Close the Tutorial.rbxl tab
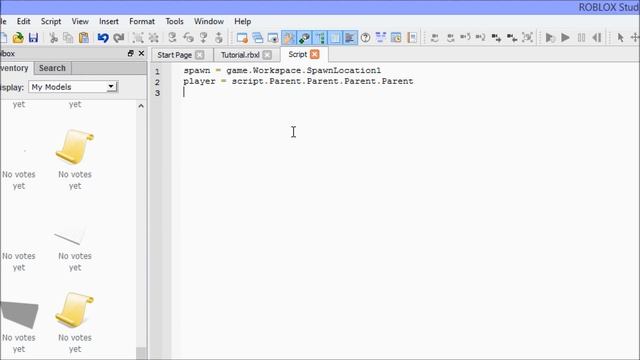 [267, 55]
